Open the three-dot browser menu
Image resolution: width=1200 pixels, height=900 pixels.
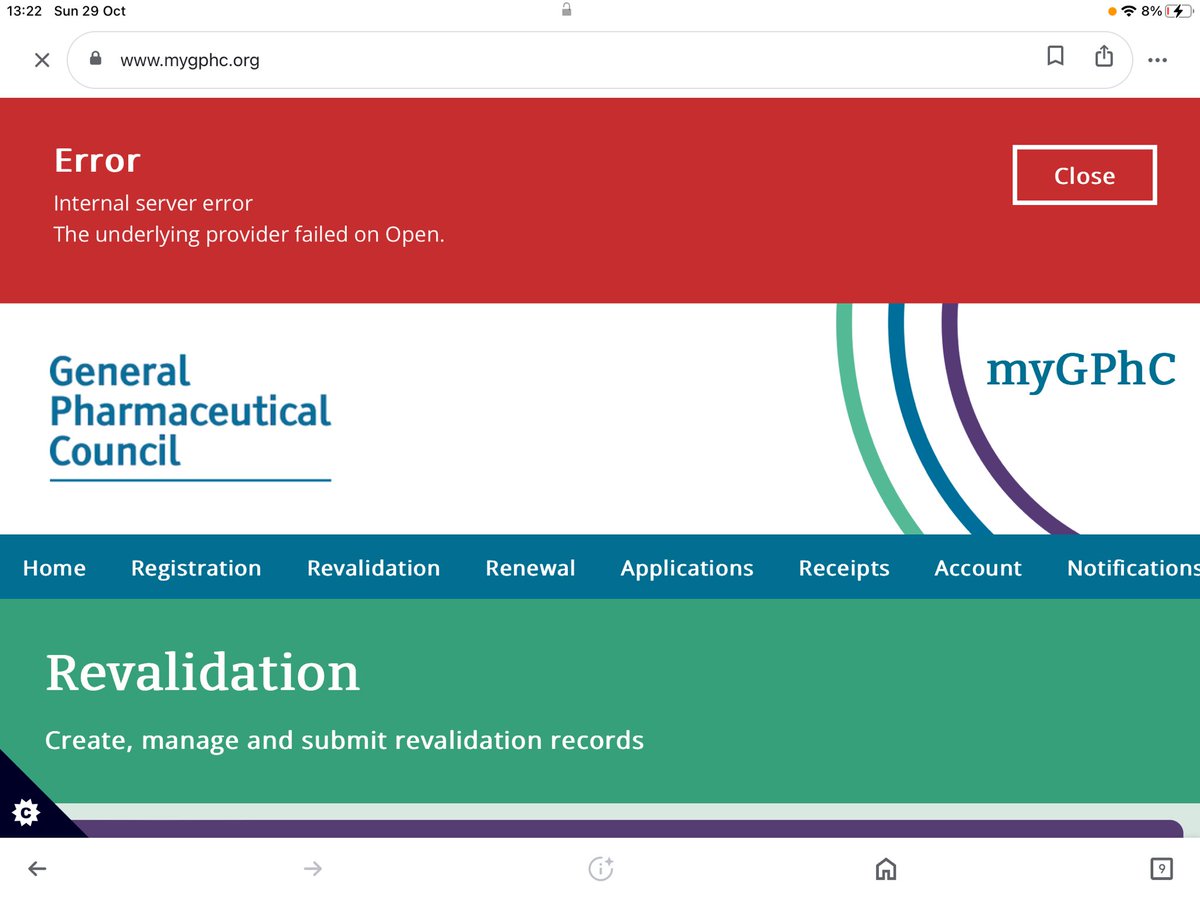tap(1157, 60)
